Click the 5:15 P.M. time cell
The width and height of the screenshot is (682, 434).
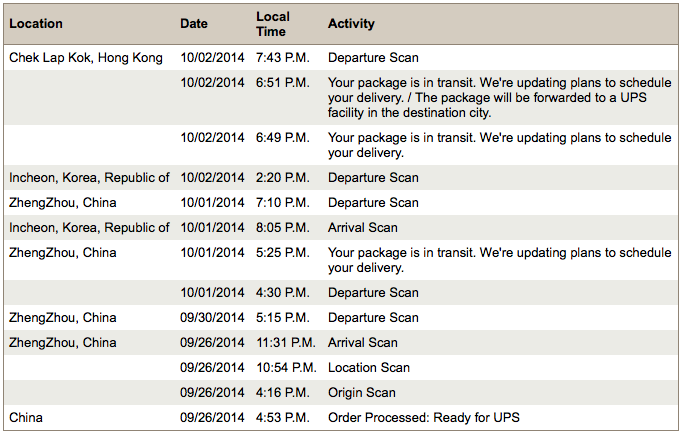click(x=282, y=318)
